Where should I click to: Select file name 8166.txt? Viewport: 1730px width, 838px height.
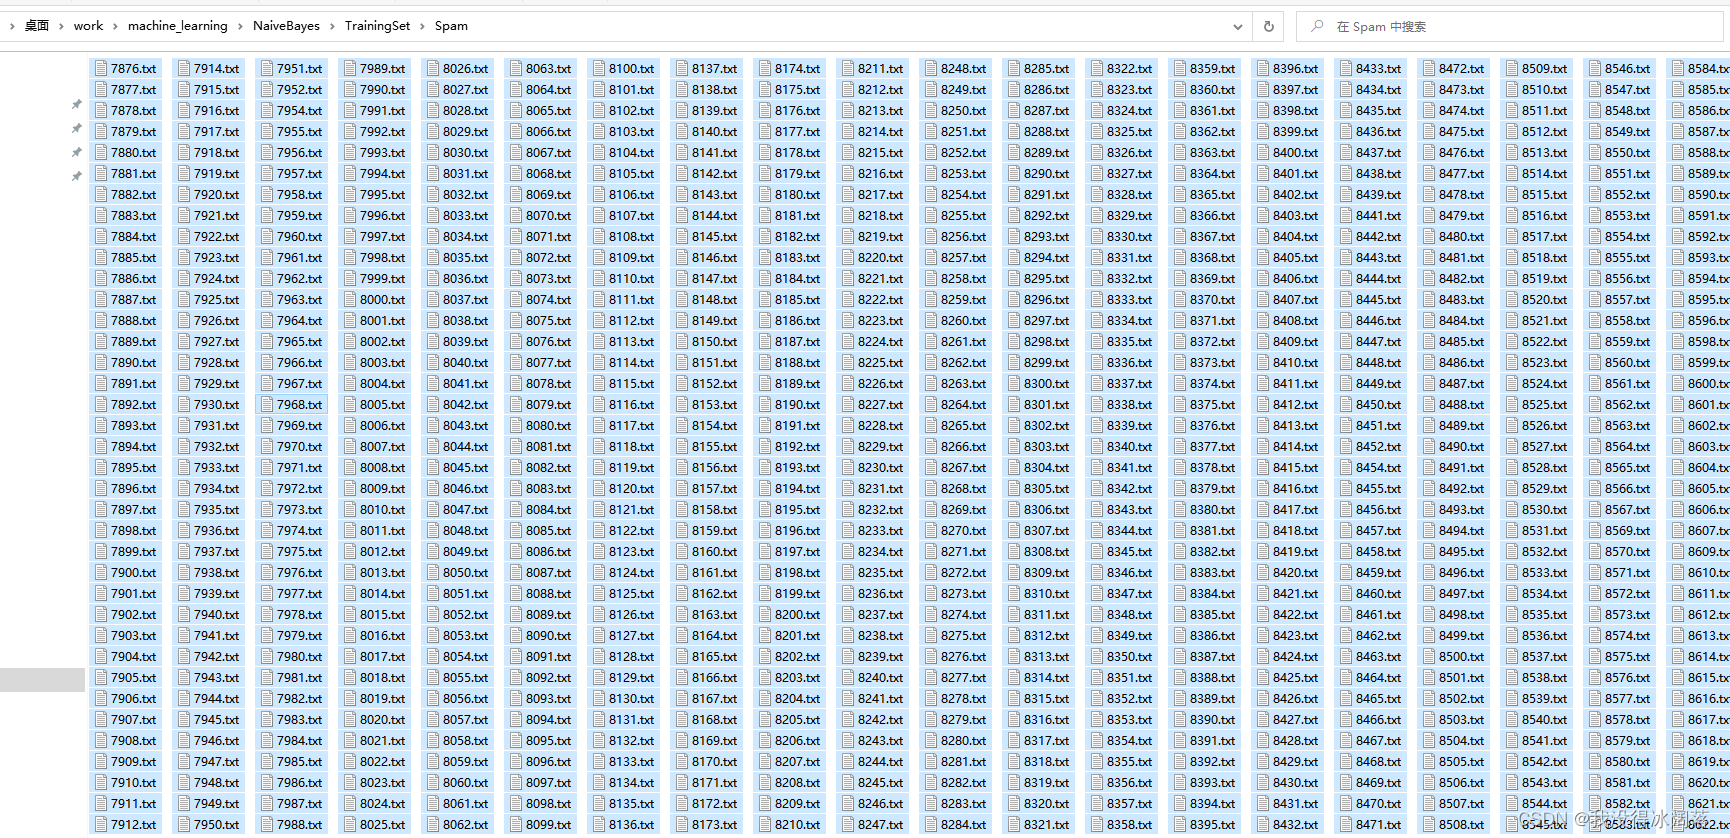[x=715, y=678]
